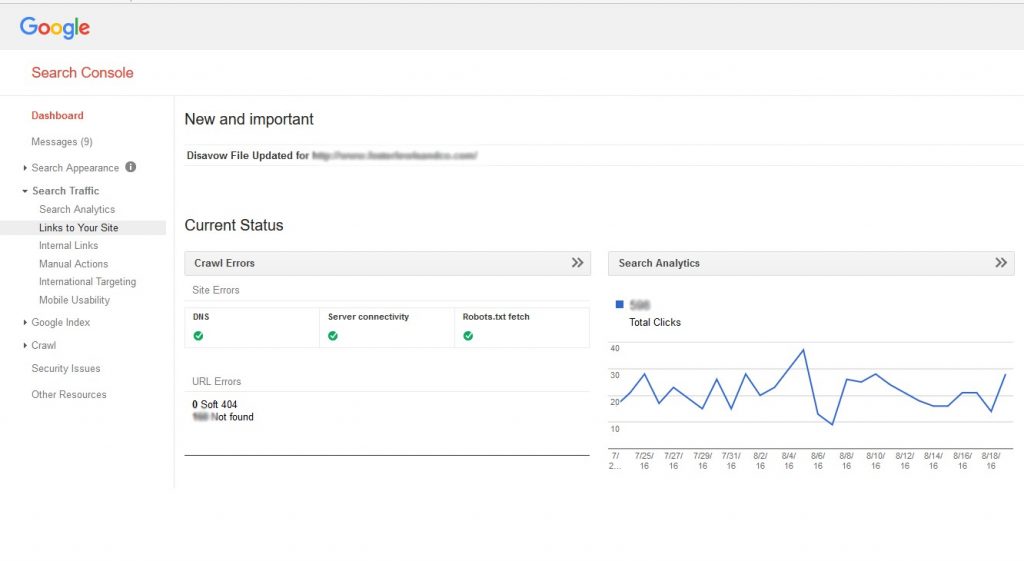
Task: Click the 8/4/16 date axis label
Action: [x=789, y=461]
